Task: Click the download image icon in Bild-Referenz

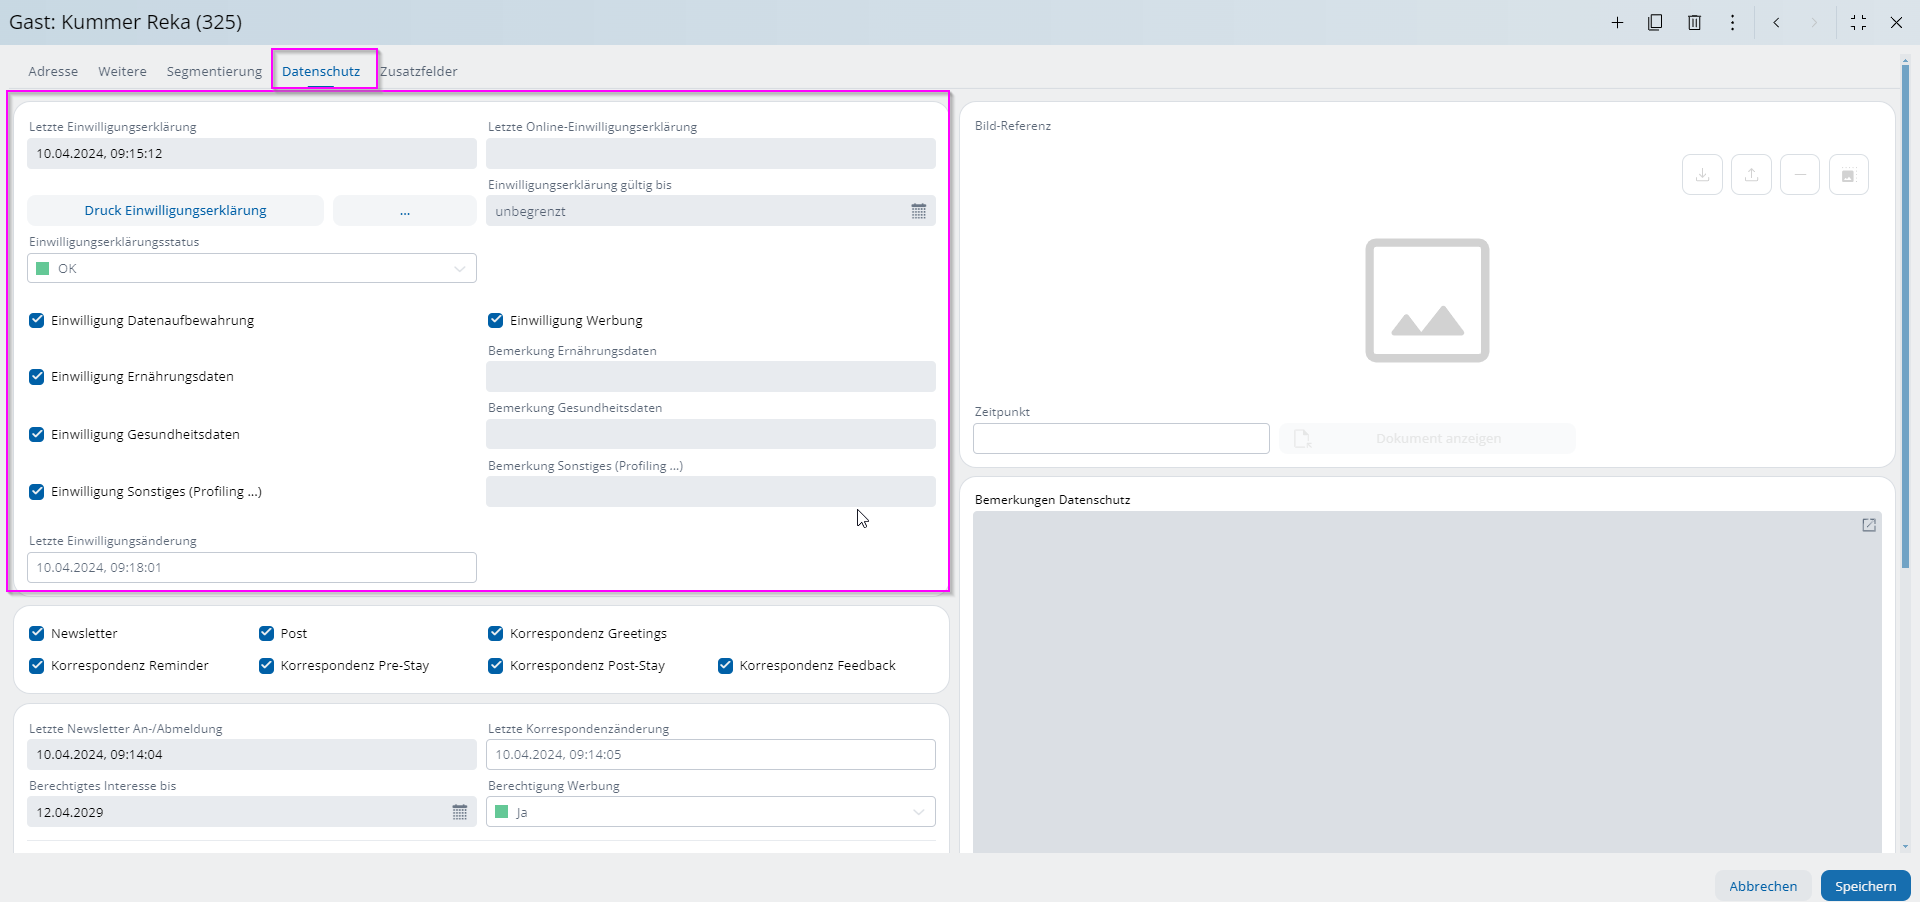Action: (1702, 175)
